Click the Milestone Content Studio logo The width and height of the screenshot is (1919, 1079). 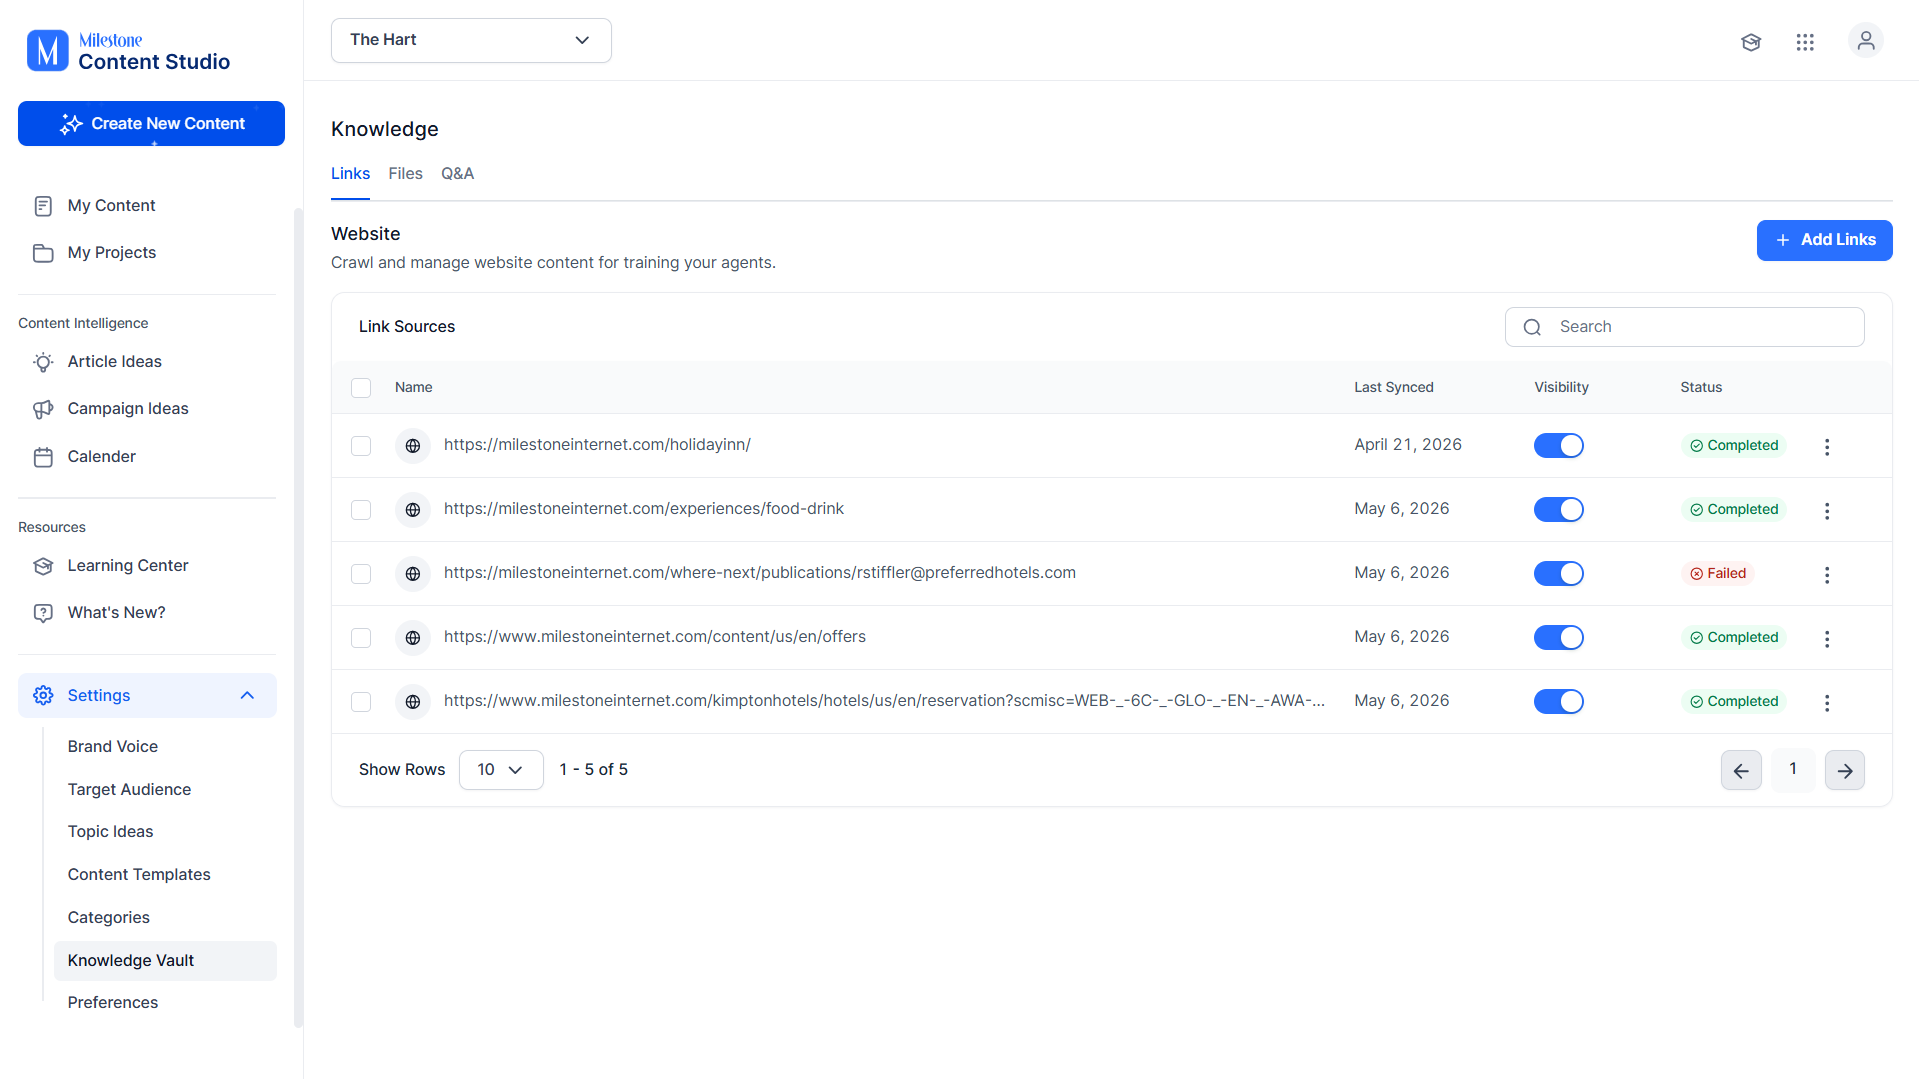(x=128, y=51)
